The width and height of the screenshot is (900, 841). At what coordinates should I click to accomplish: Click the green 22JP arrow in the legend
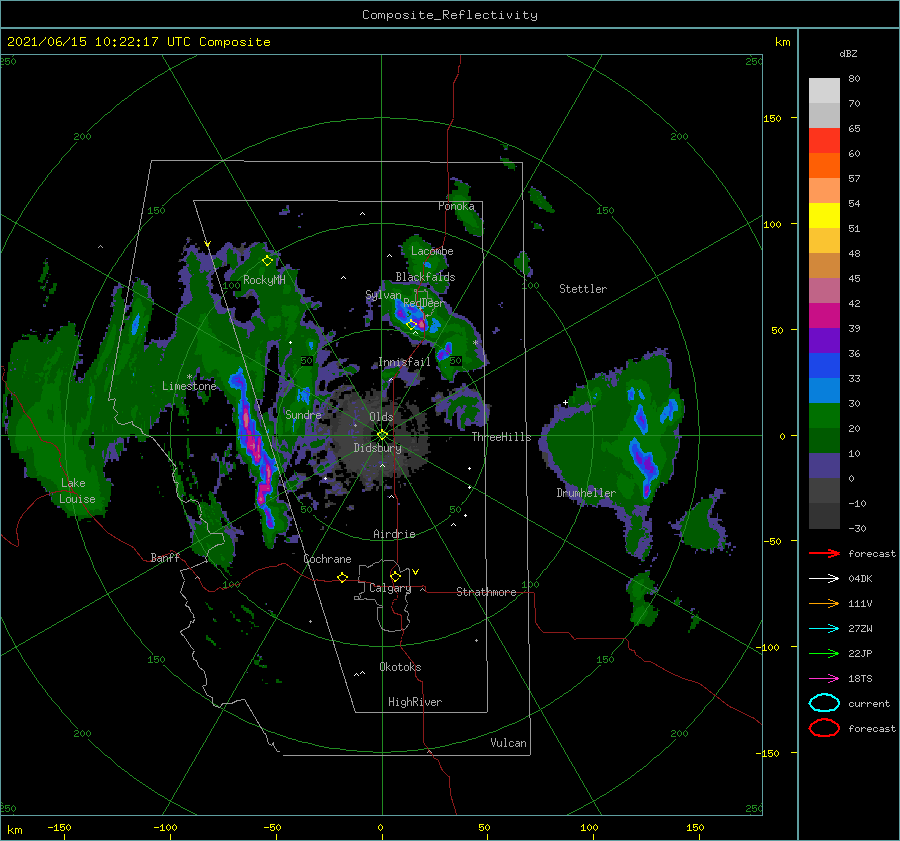pyautogui.click(x=824, y=653)
